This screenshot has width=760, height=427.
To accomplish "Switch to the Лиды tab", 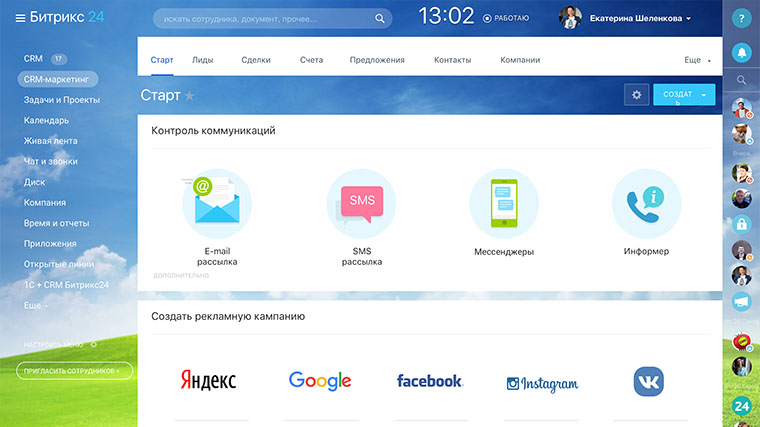I will pyautogui.click(x=203, y=60).
